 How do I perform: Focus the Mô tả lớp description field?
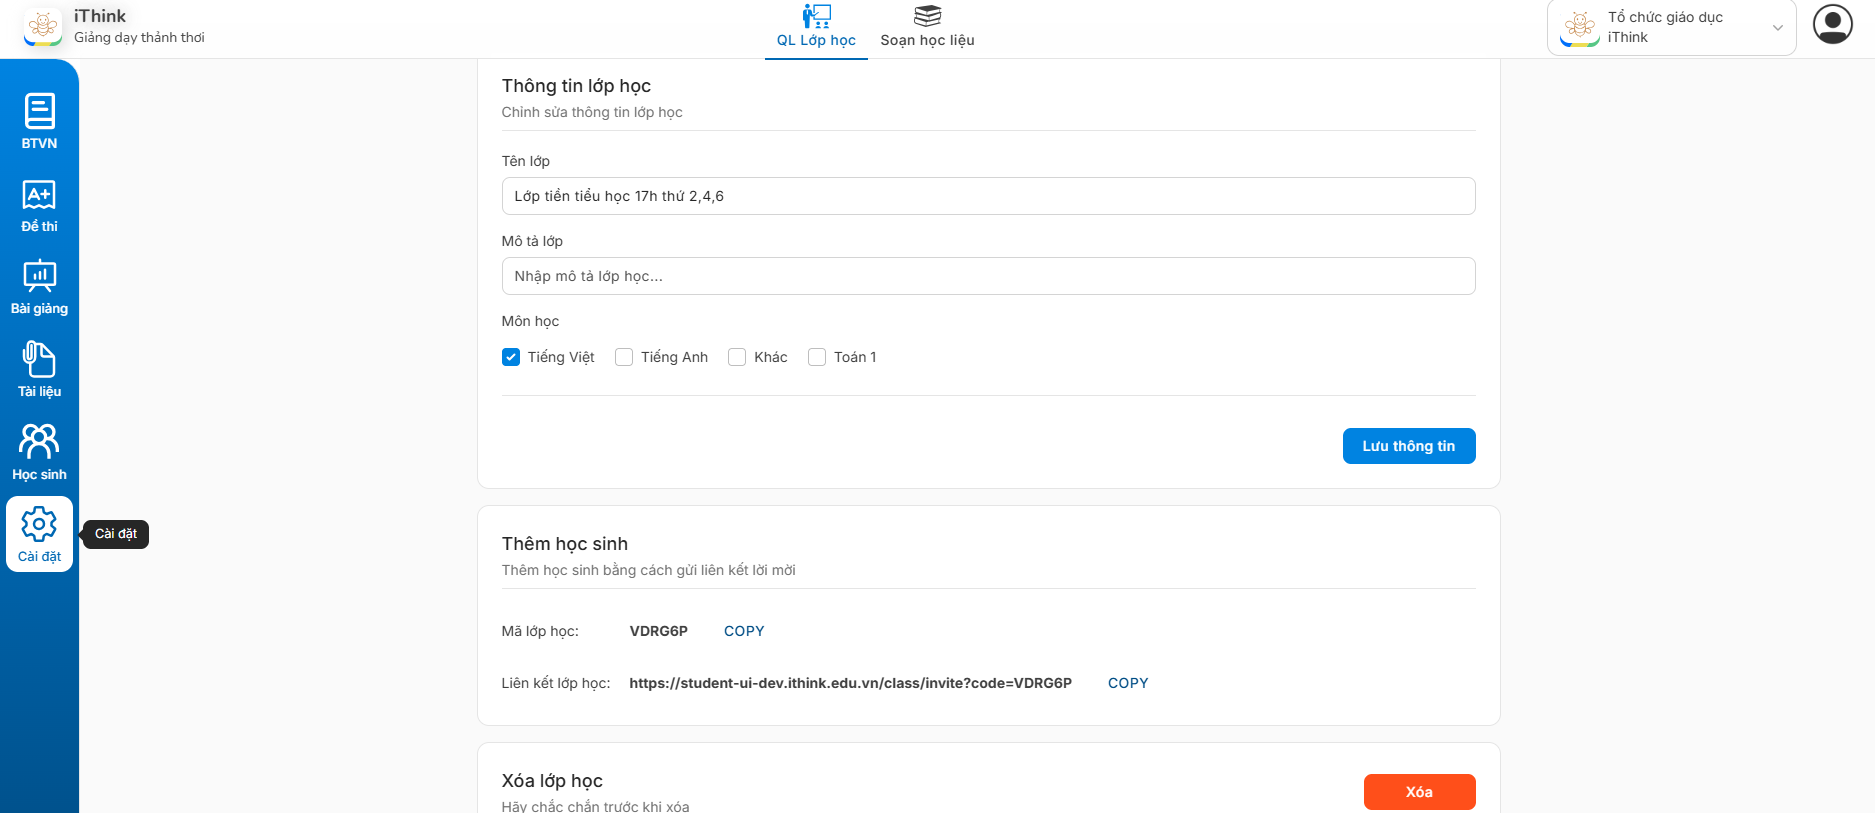[x=988, y=276]
